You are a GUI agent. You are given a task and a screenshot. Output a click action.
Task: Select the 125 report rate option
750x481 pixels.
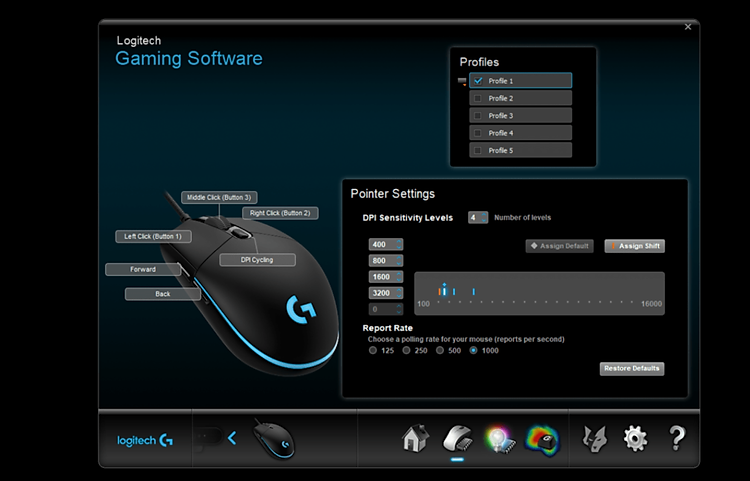[x=373, y=350]
